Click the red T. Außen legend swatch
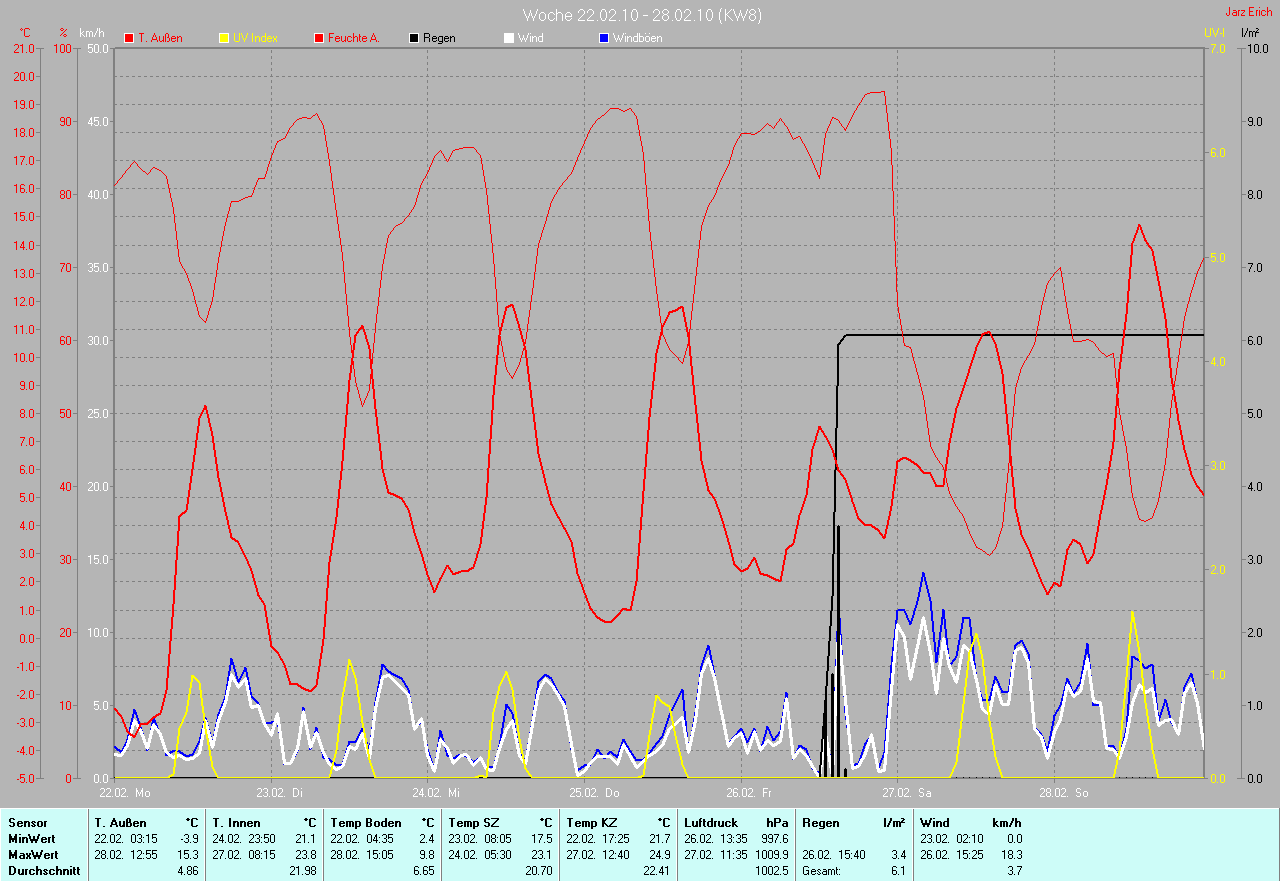The height and width of the screenshot is (881, 1280). coord(129,38)
